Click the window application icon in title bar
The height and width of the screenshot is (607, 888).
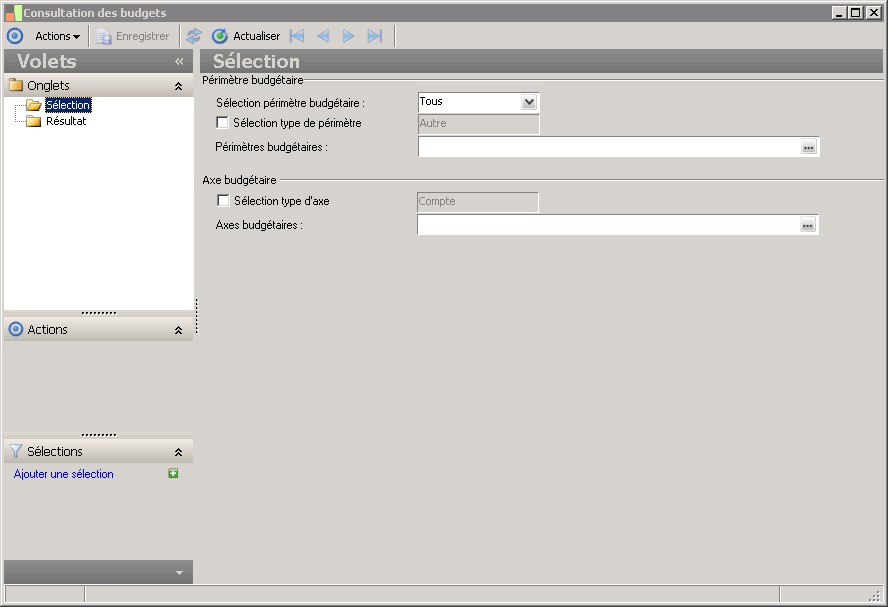pyautogui.click(x=14, y=12)
